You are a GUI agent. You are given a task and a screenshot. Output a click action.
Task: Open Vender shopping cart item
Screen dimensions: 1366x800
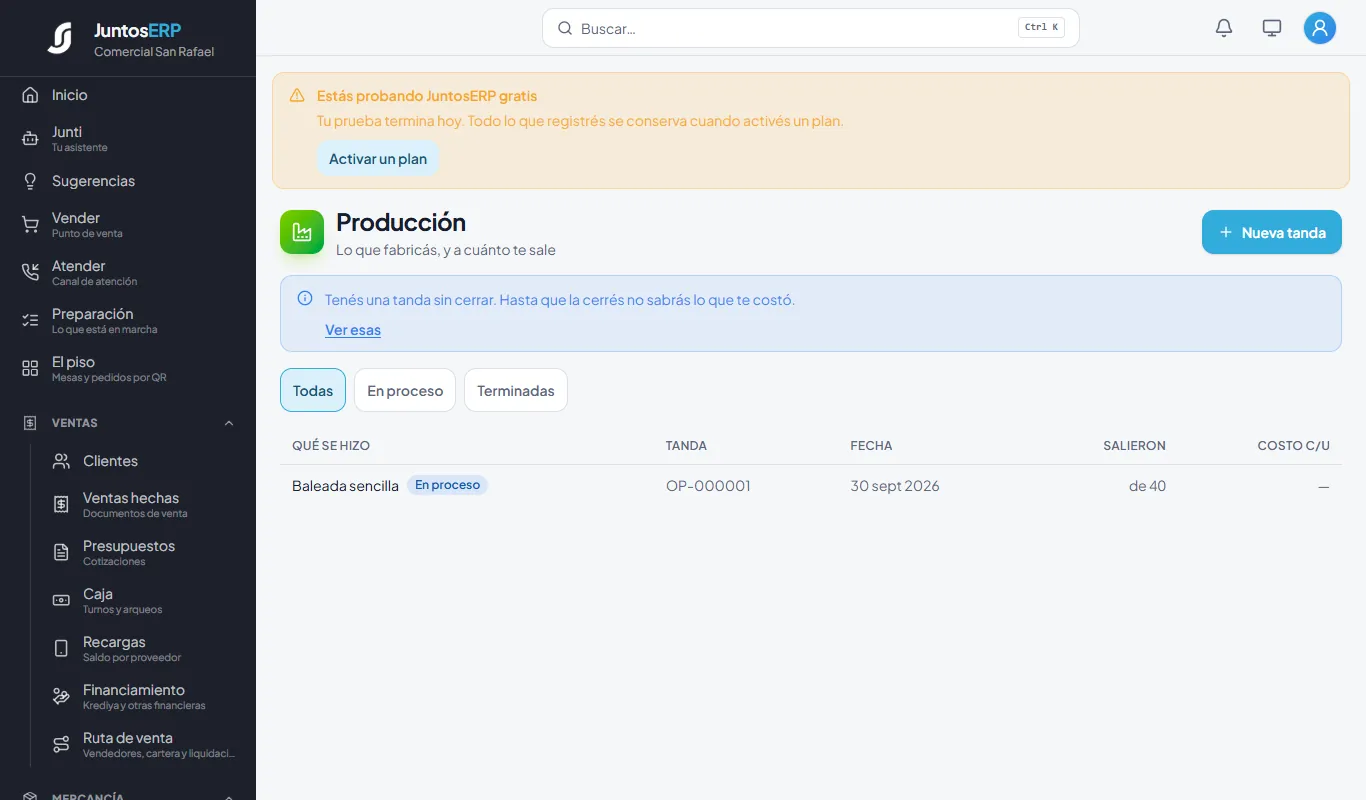(128, 224)
